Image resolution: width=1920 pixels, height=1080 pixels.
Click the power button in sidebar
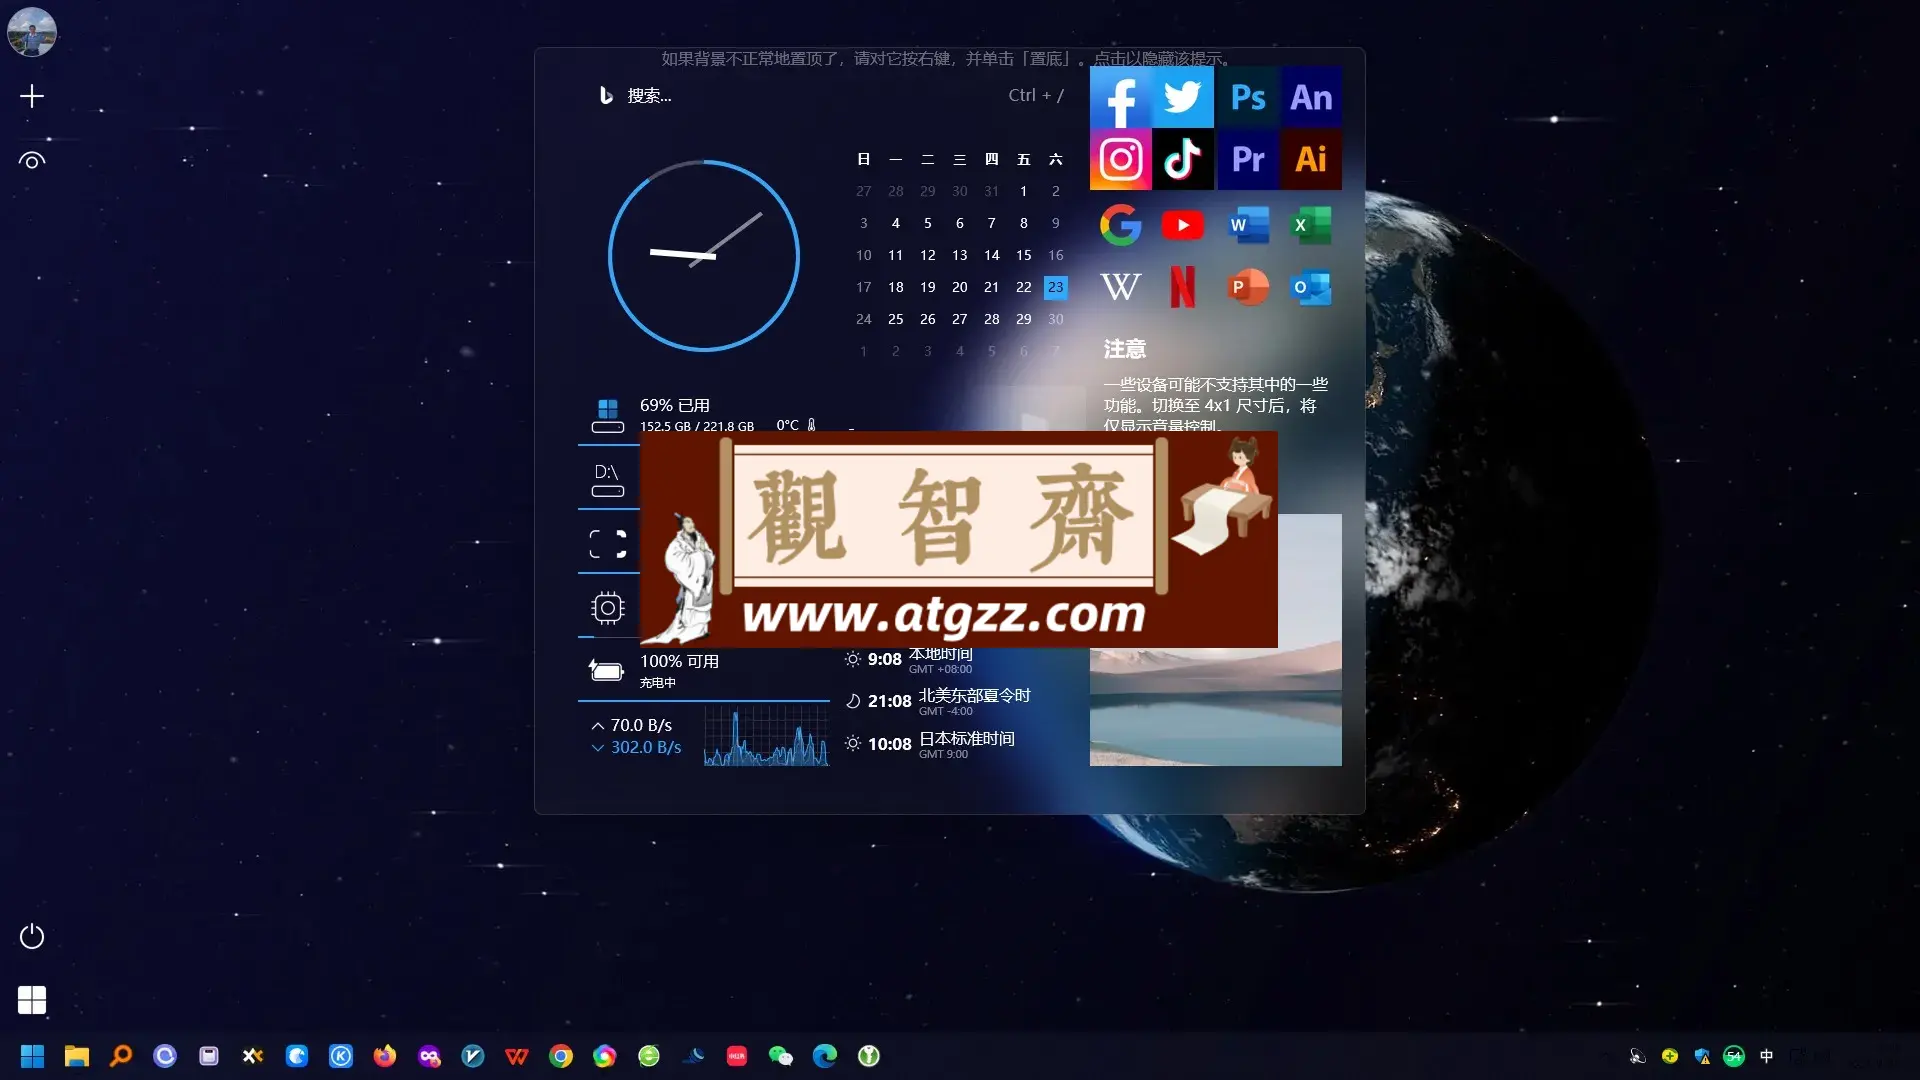32,936
